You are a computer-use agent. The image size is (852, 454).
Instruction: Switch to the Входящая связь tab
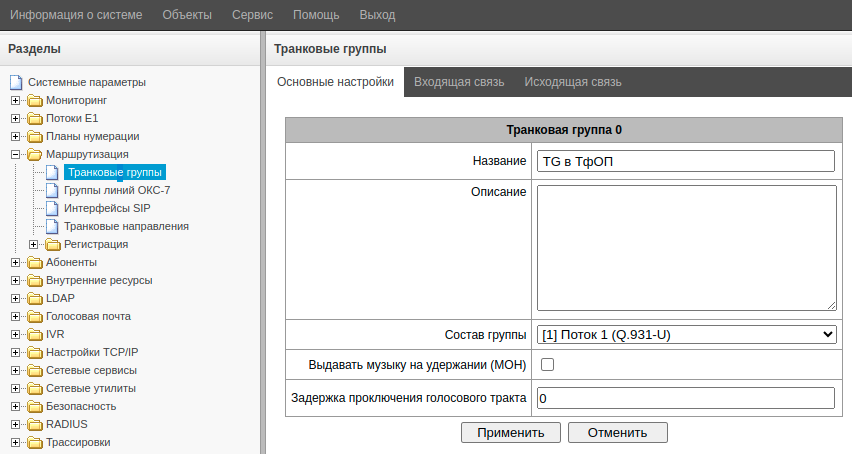[458, 82]
